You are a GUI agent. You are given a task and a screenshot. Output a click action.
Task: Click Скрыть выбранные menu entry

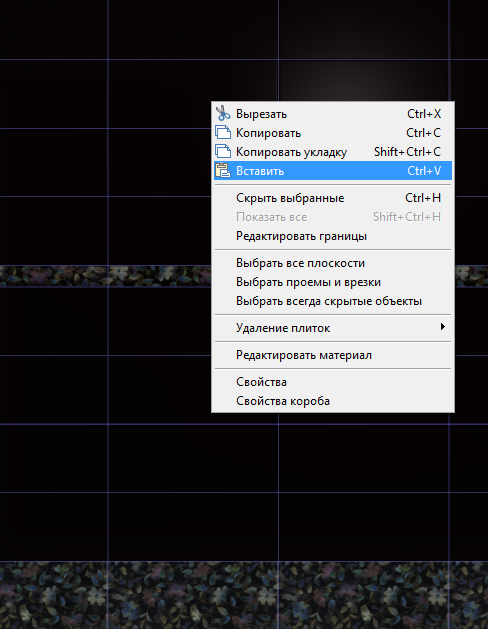[x=333, y=198]
